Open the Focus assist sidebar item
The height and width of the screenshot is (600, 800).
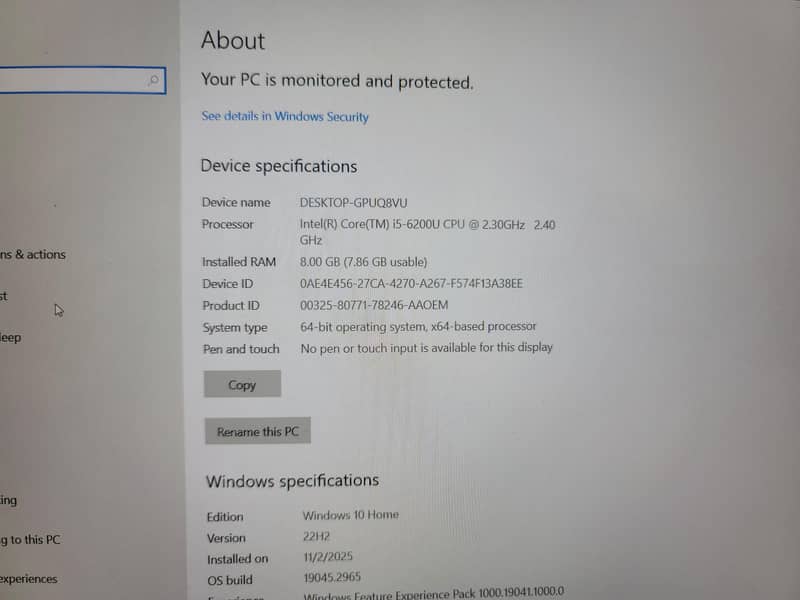5,296
